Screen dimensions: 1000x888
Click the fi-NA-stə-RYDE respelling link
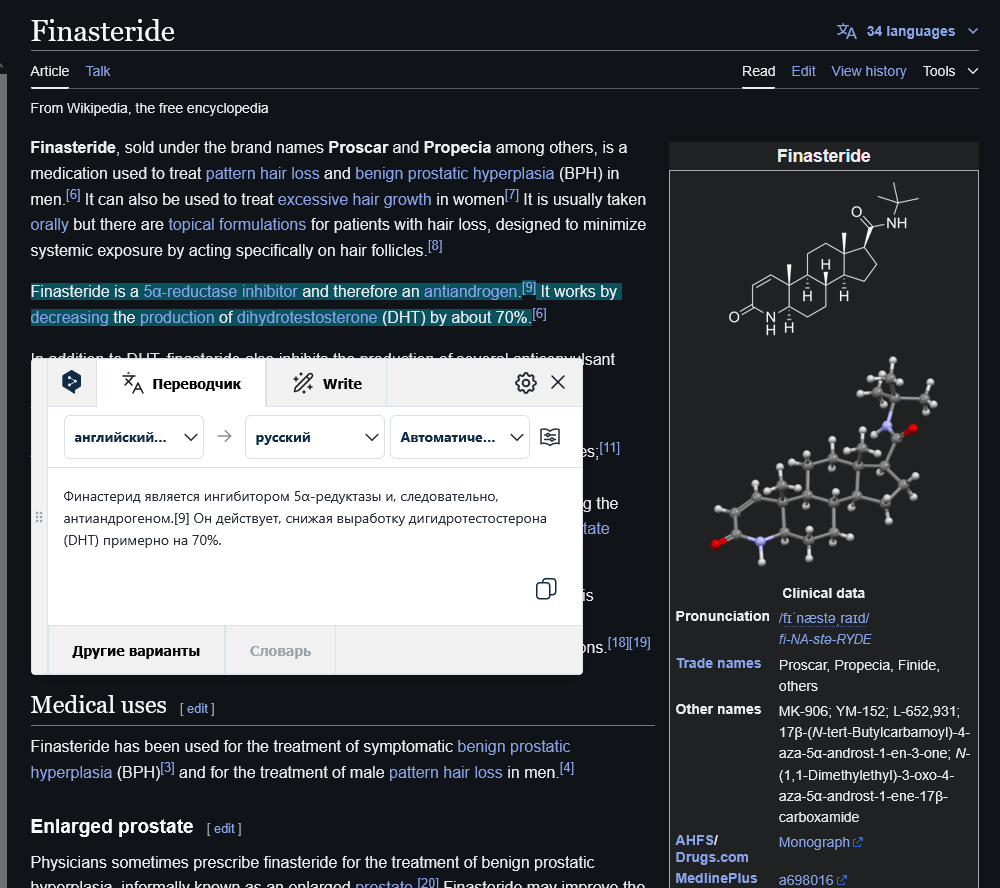pos(825,639)
